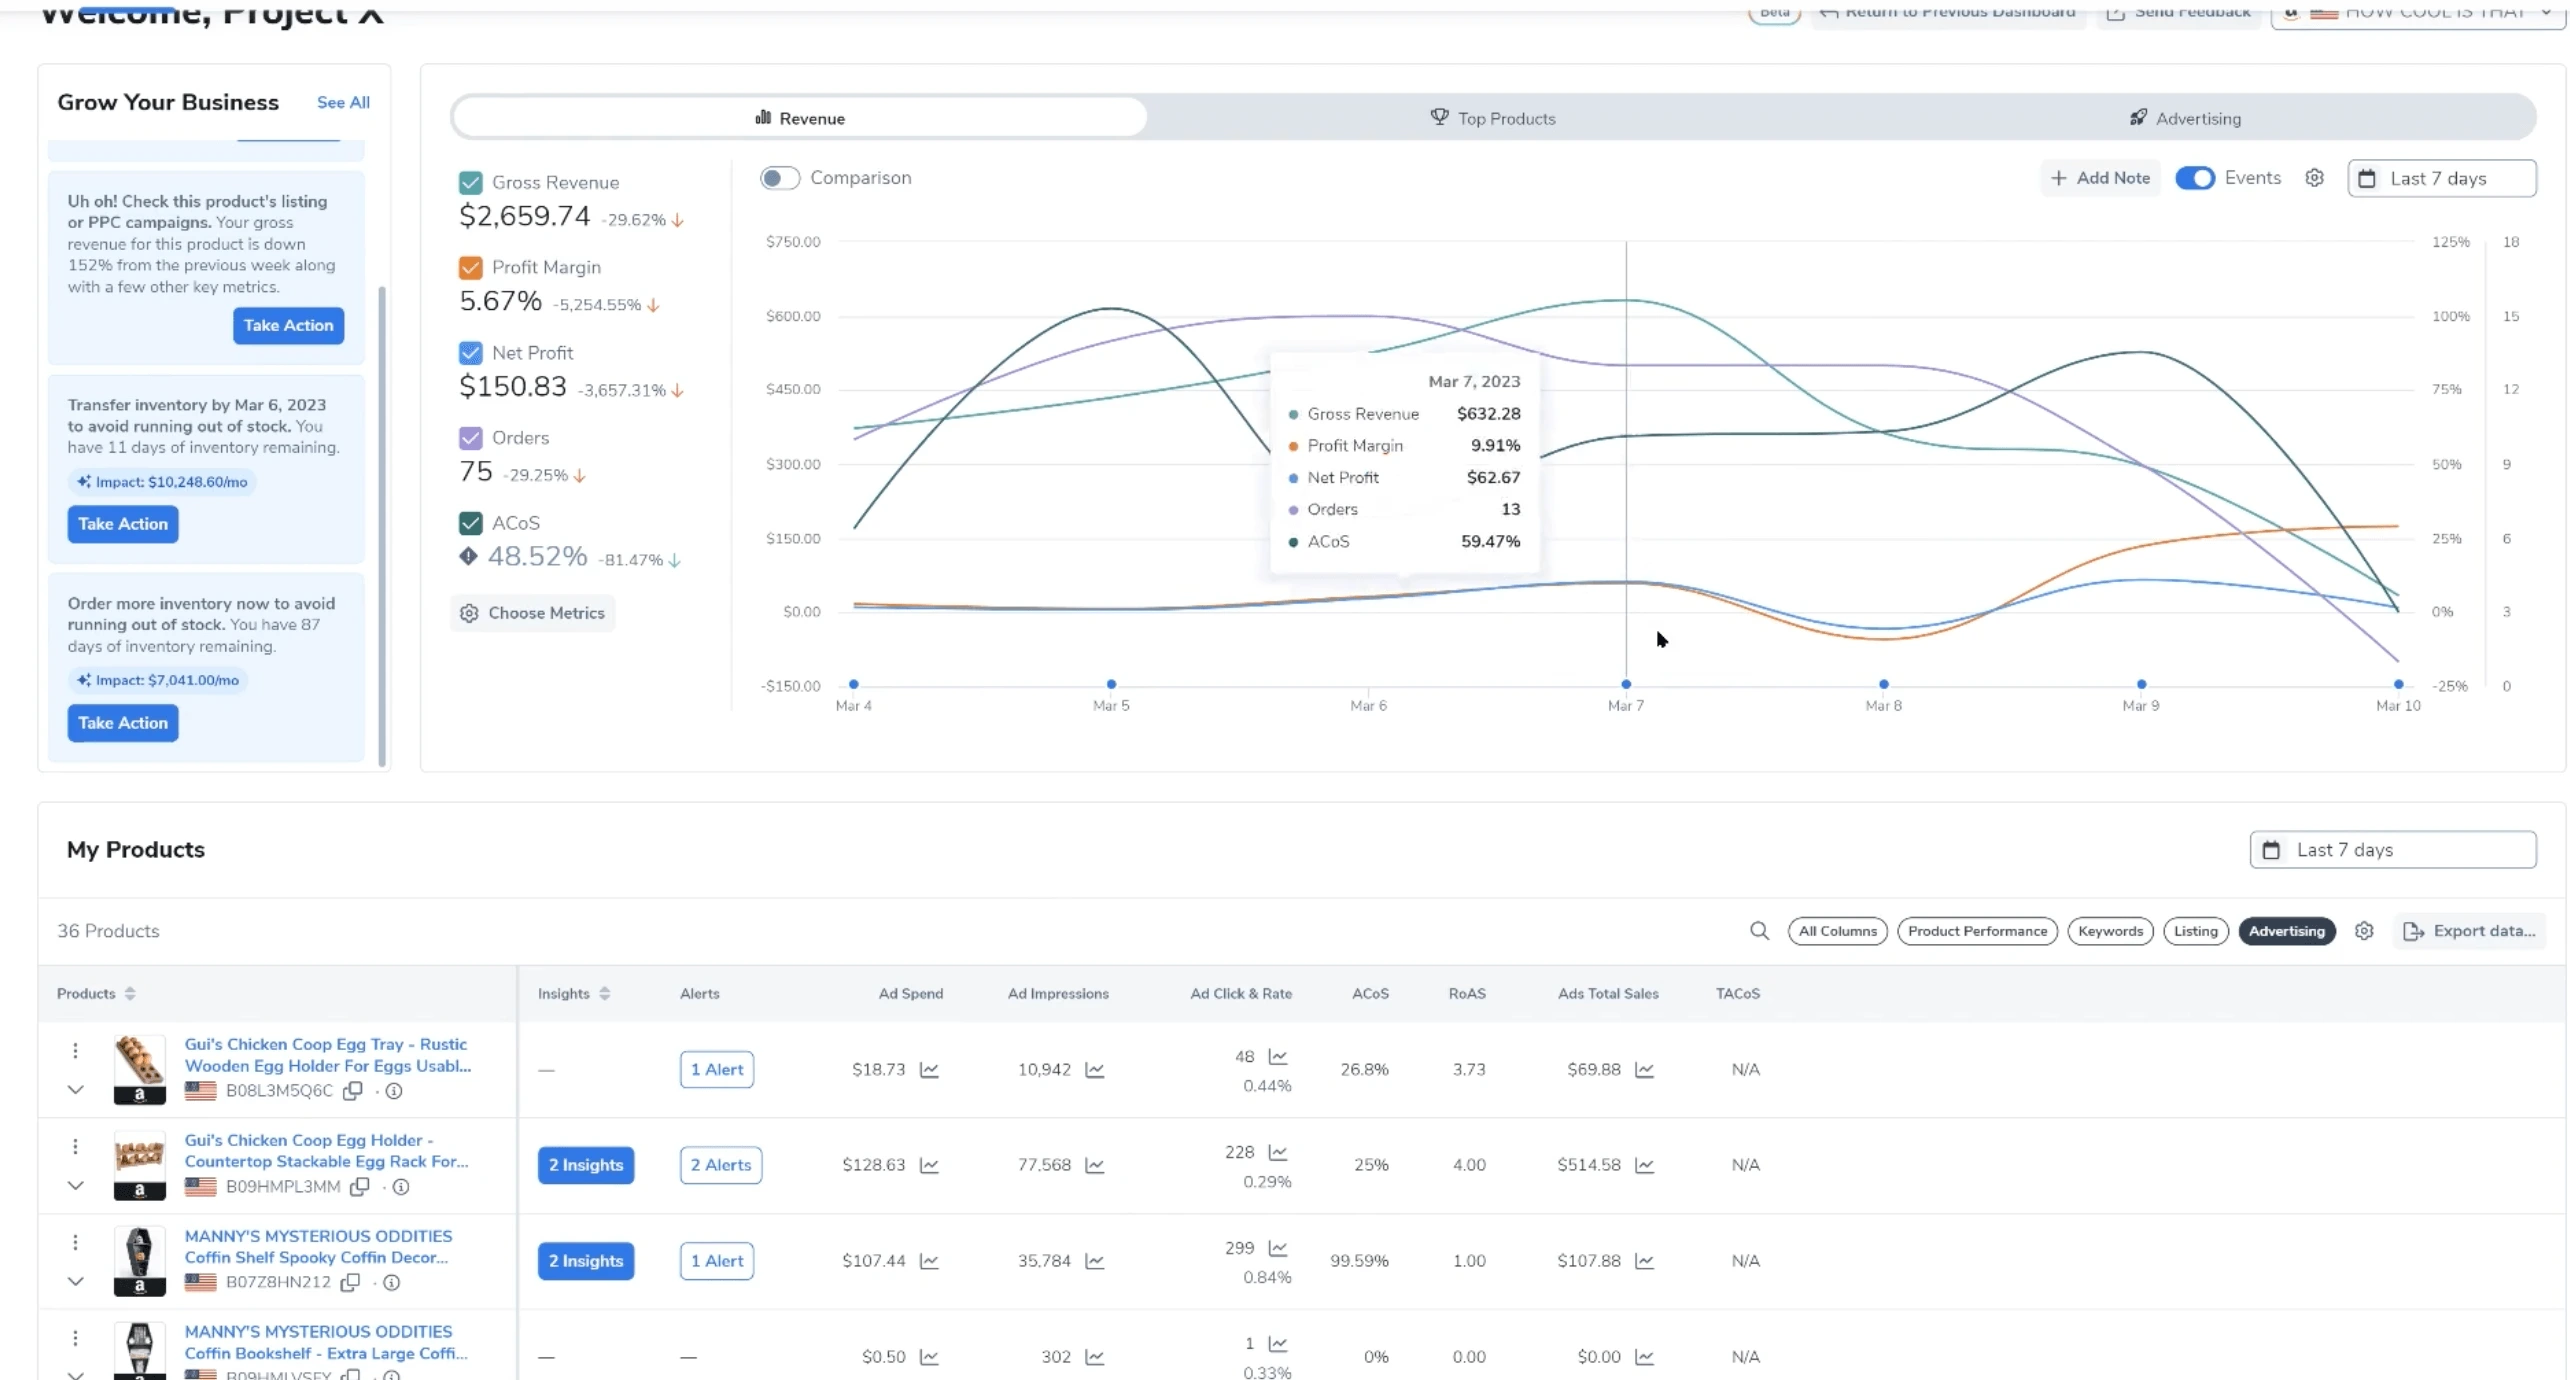
Task: Select the Advertising tab in dashboard
Action: [2198, 117]
